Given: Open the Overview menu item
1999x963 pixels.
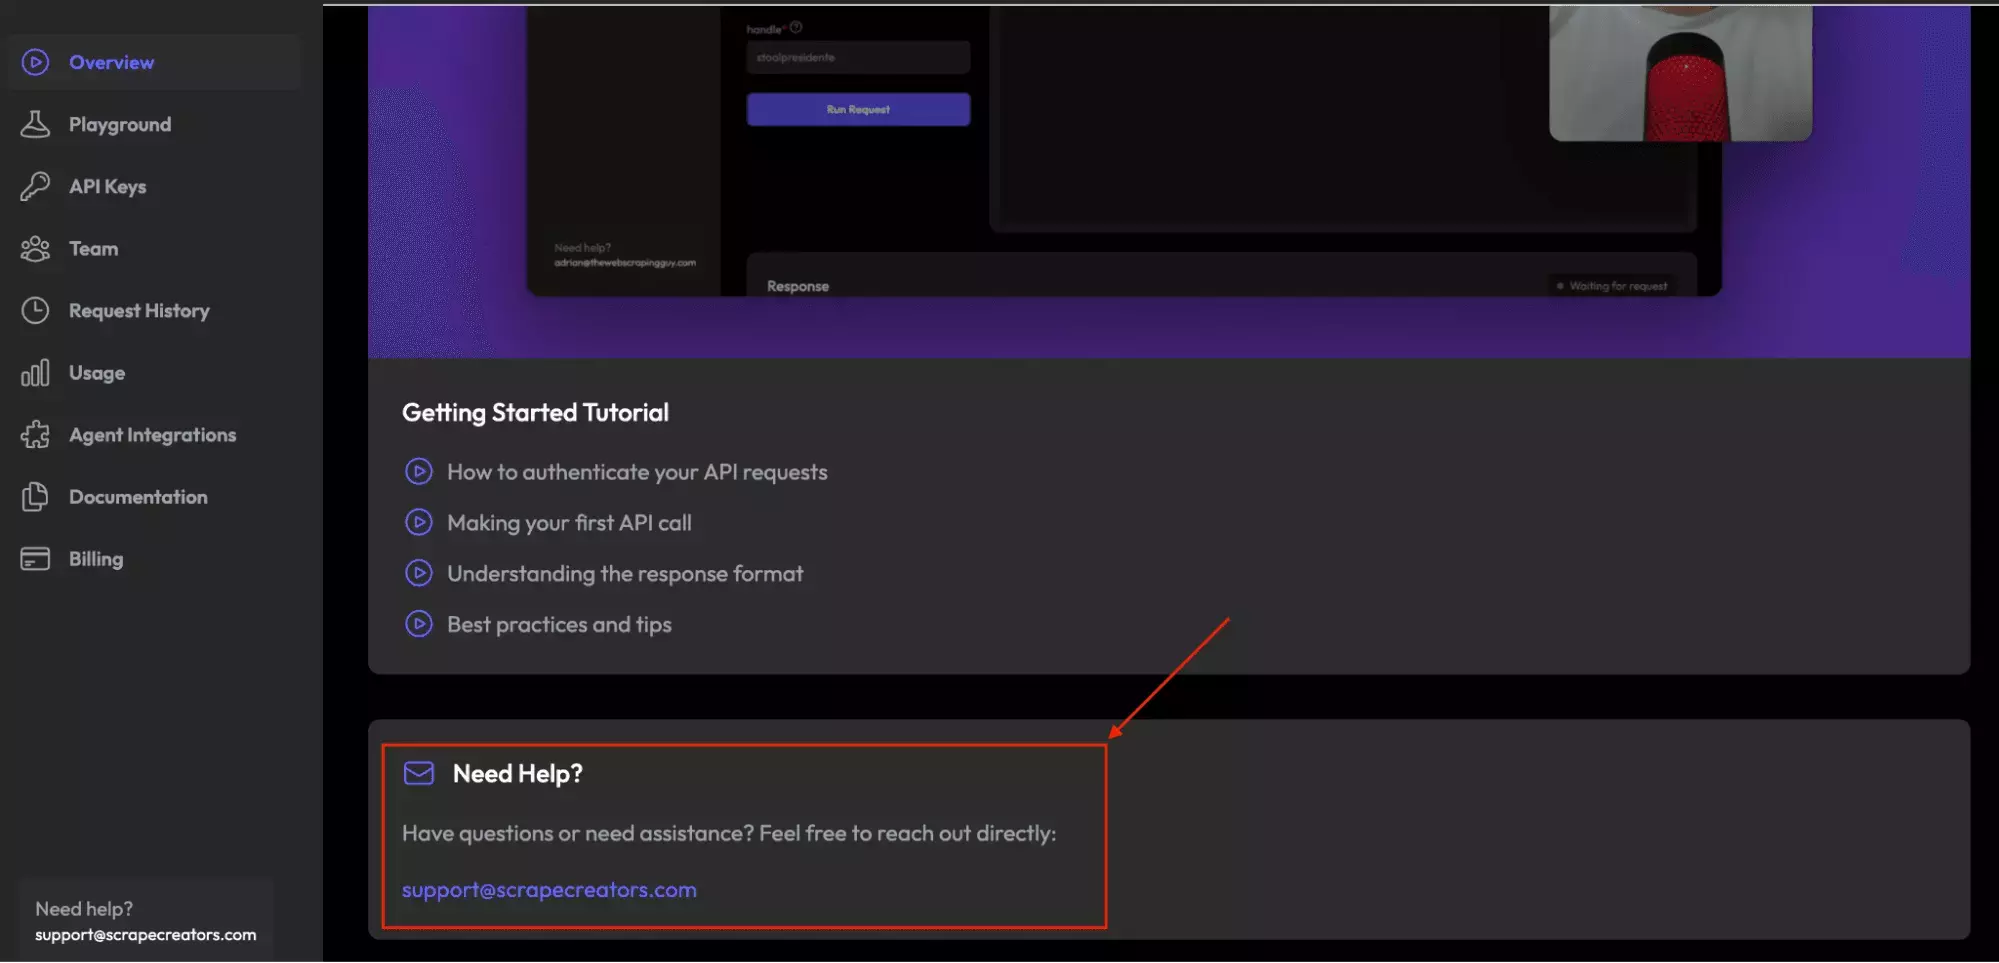Looking at the screenshot, I should pyautogui.click(x=155, y=62).
